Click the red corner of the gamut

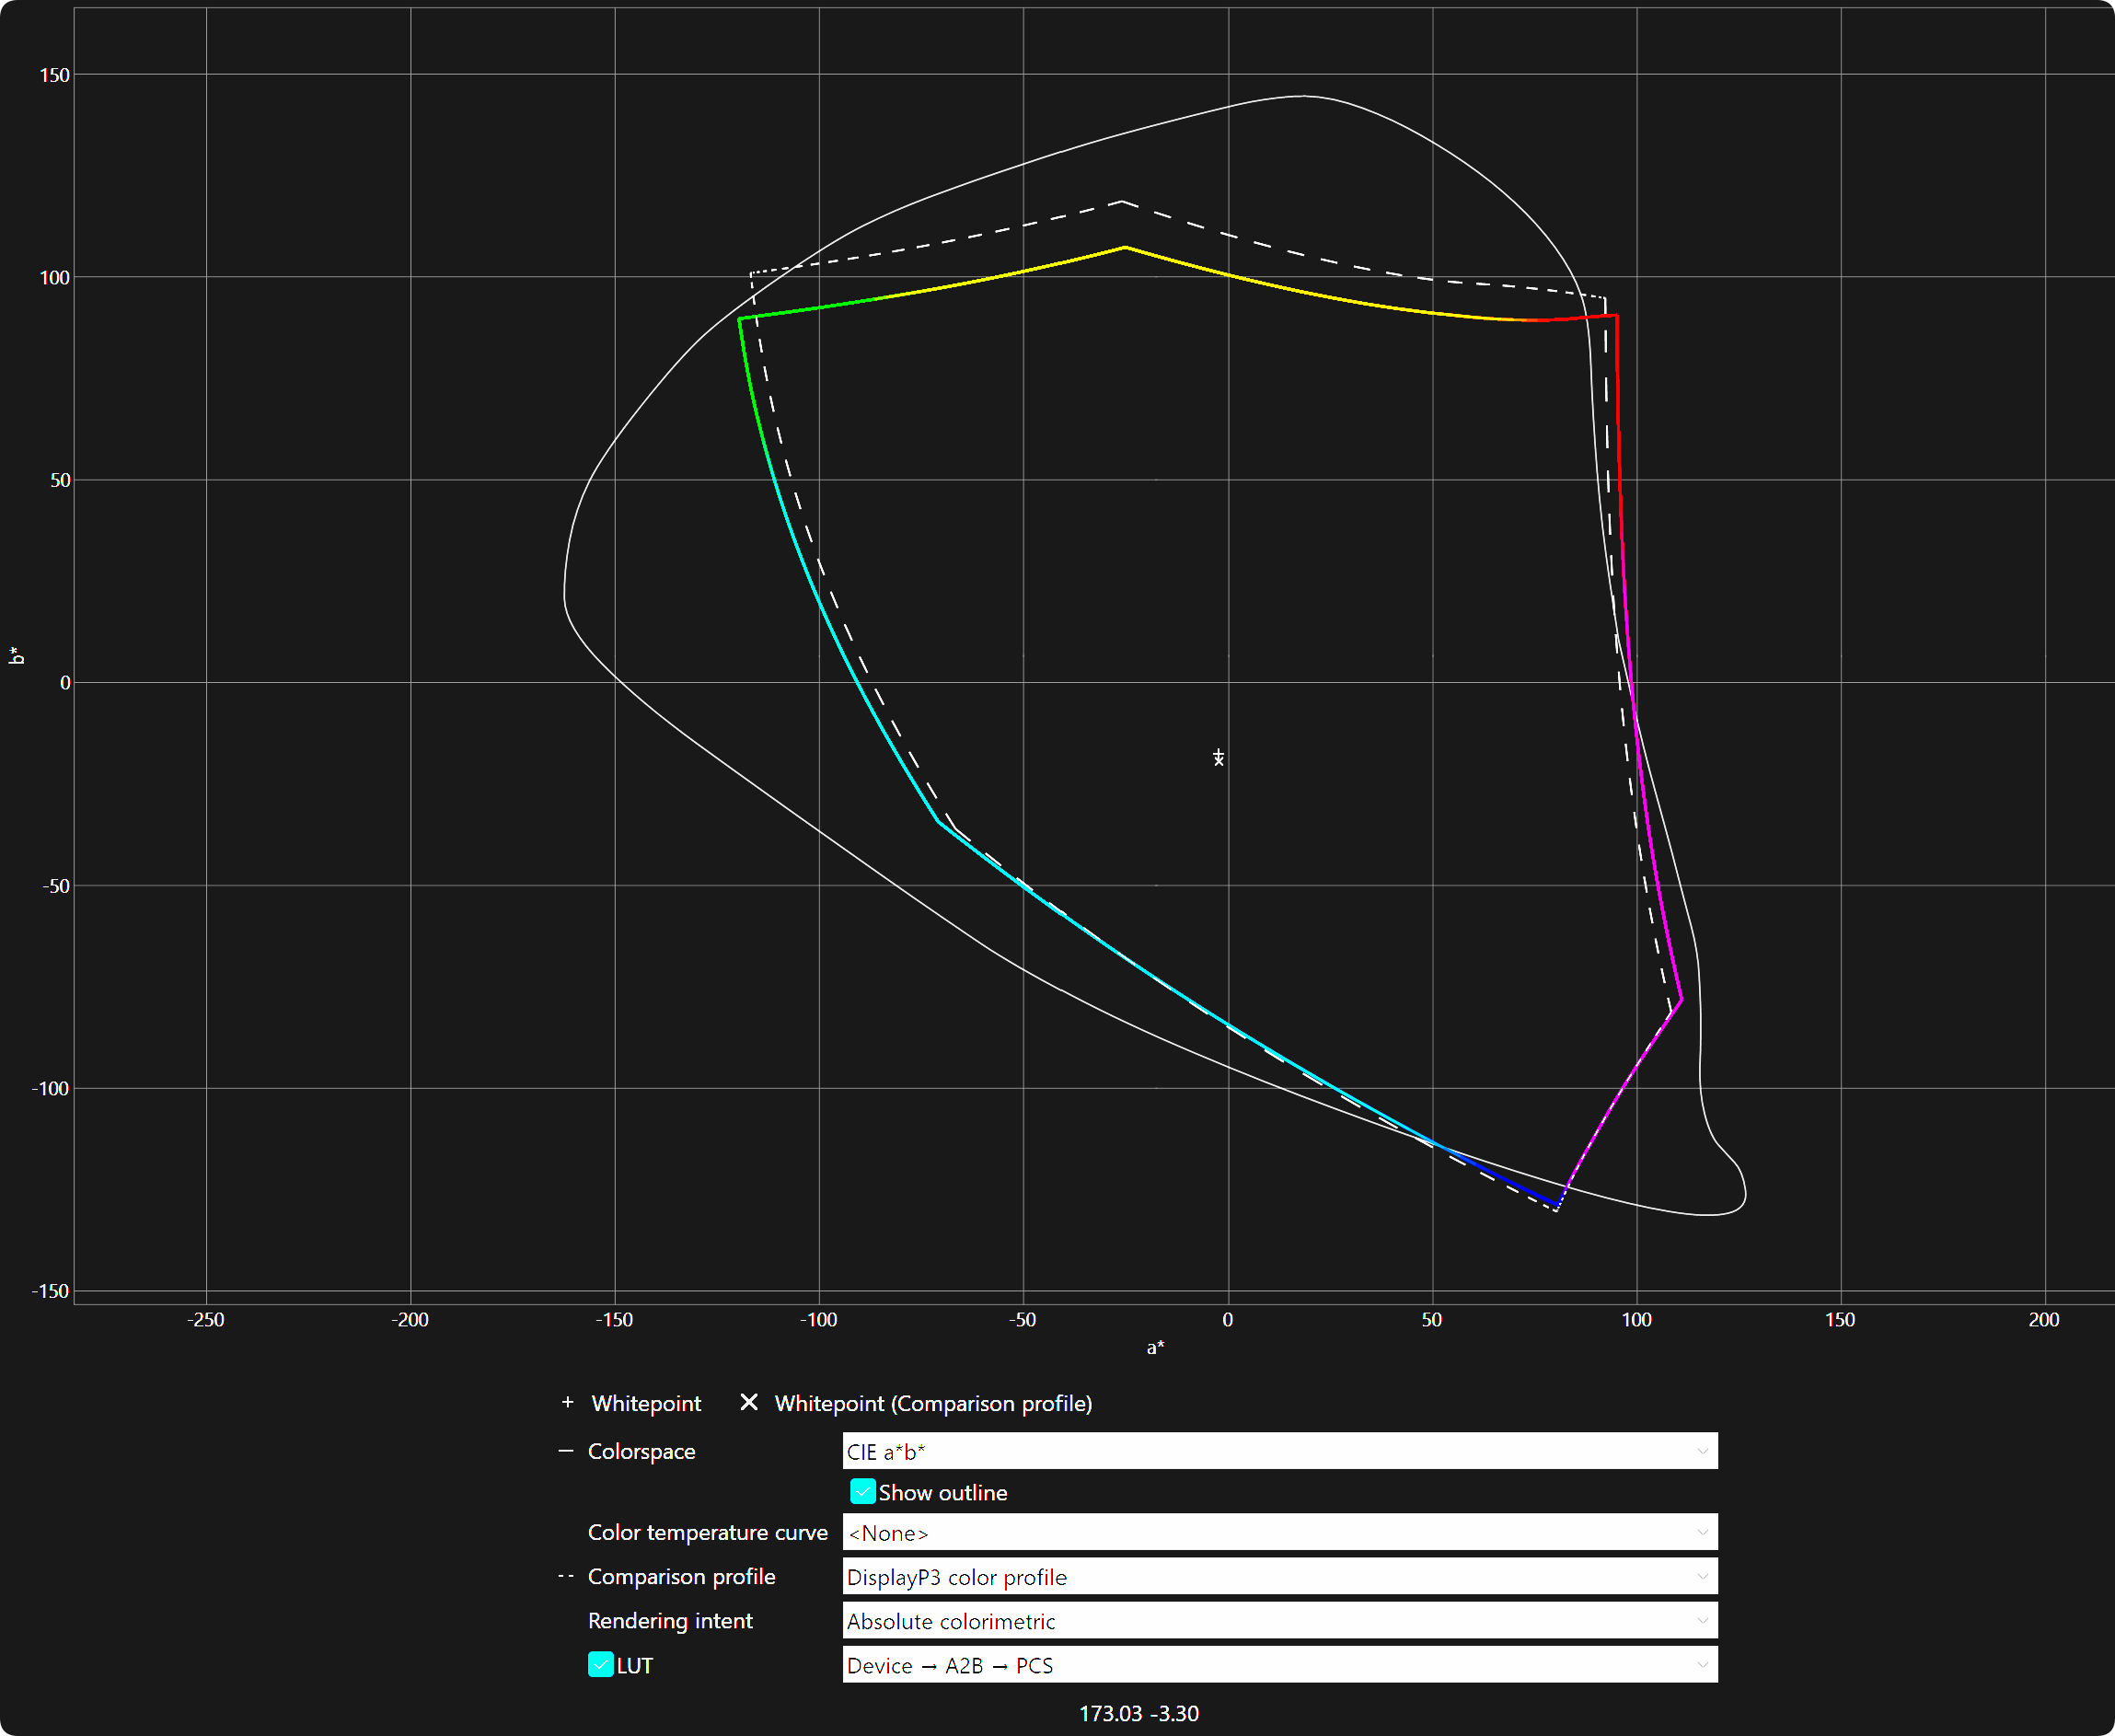[x=1616, y=316]
